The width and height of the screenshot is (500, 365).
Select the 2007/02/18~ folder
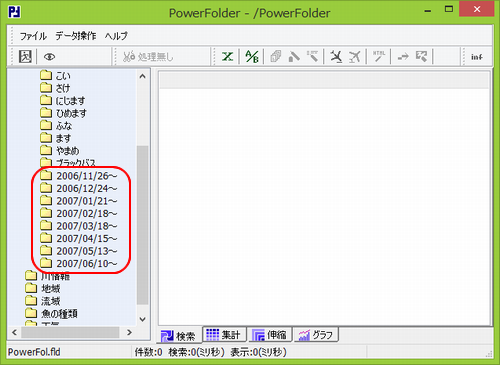(x=79, y=213)
